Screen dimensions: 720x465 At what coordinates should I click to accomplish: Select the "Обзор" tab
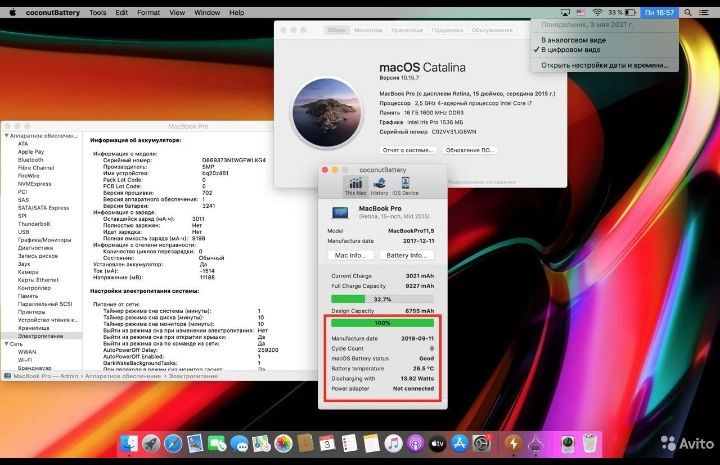(337, 30)
